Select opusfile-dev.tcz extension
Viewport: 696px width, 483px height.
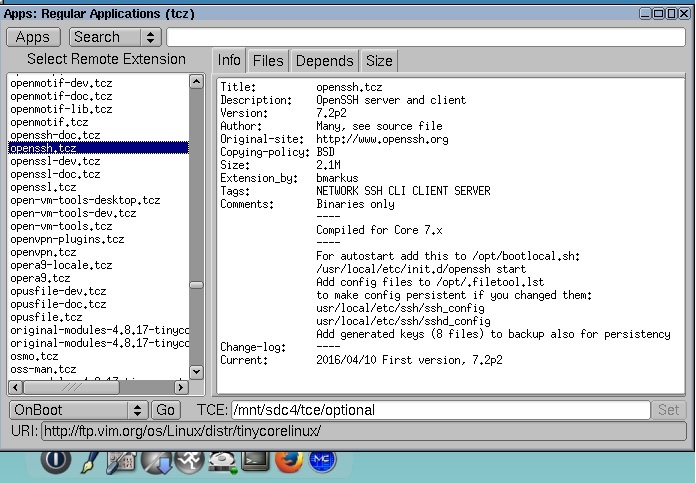(99, 291)
